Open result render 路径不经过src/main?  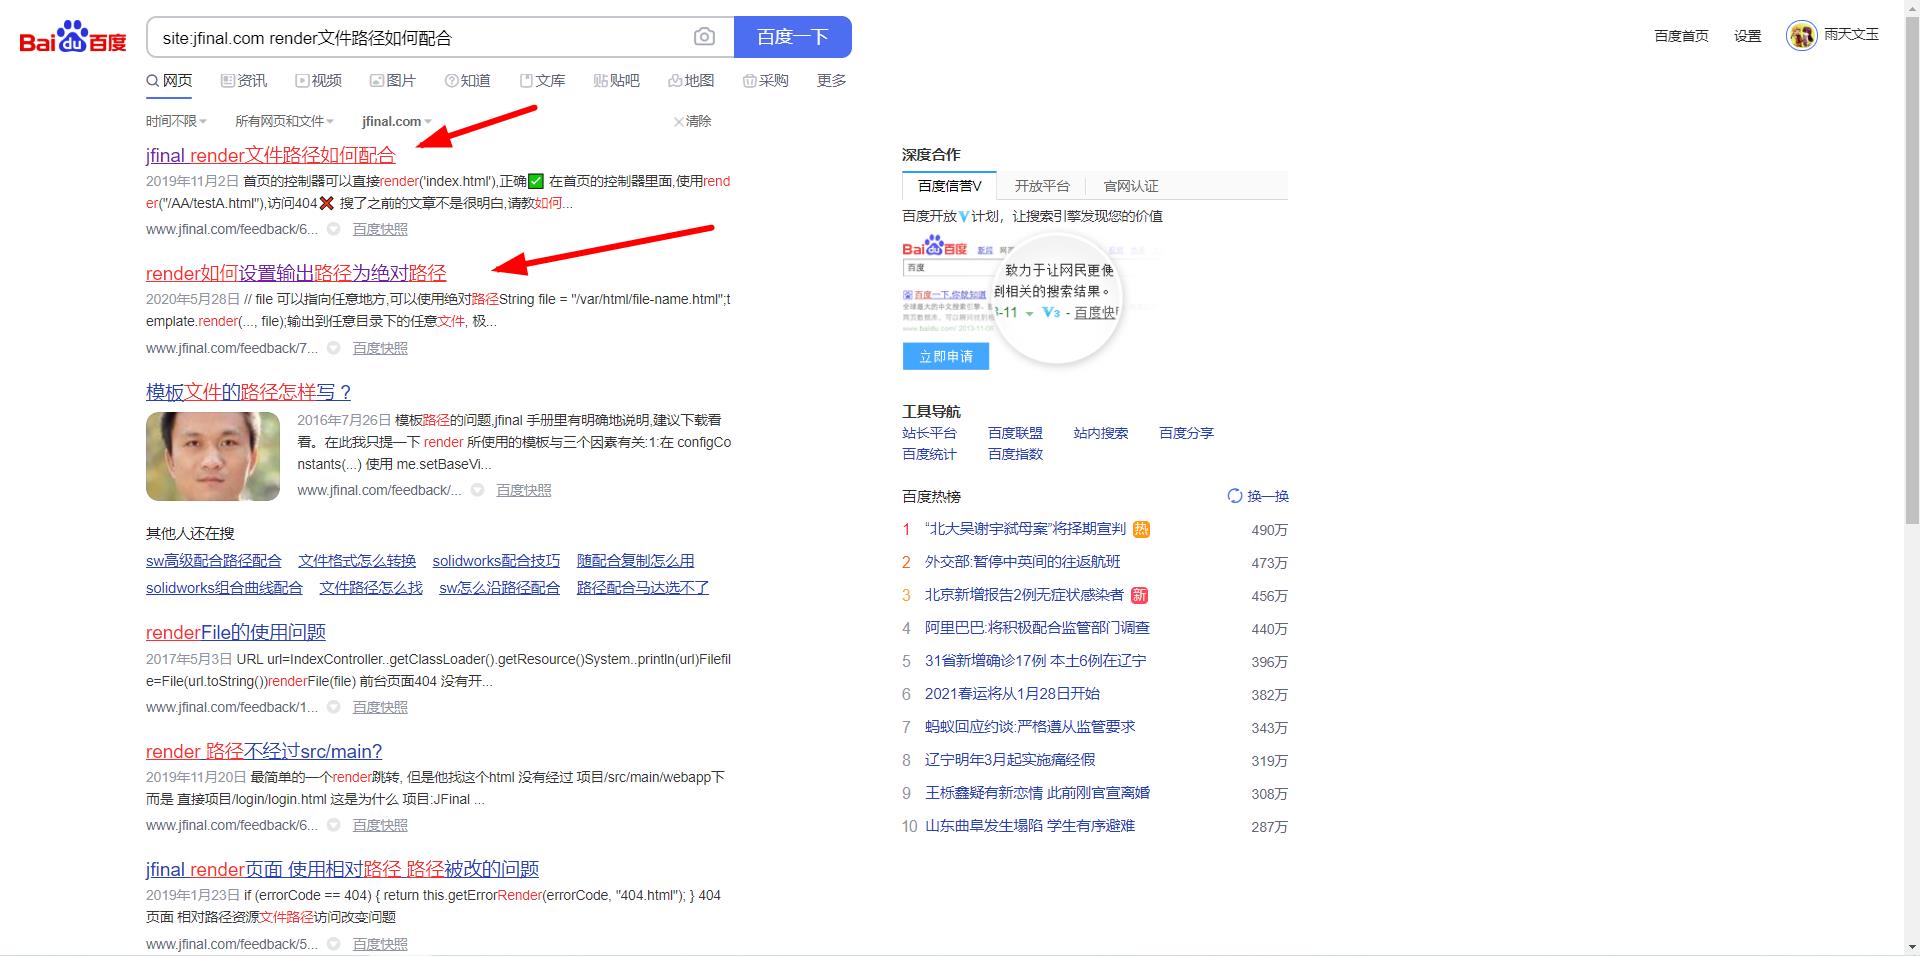pos(264,751)
